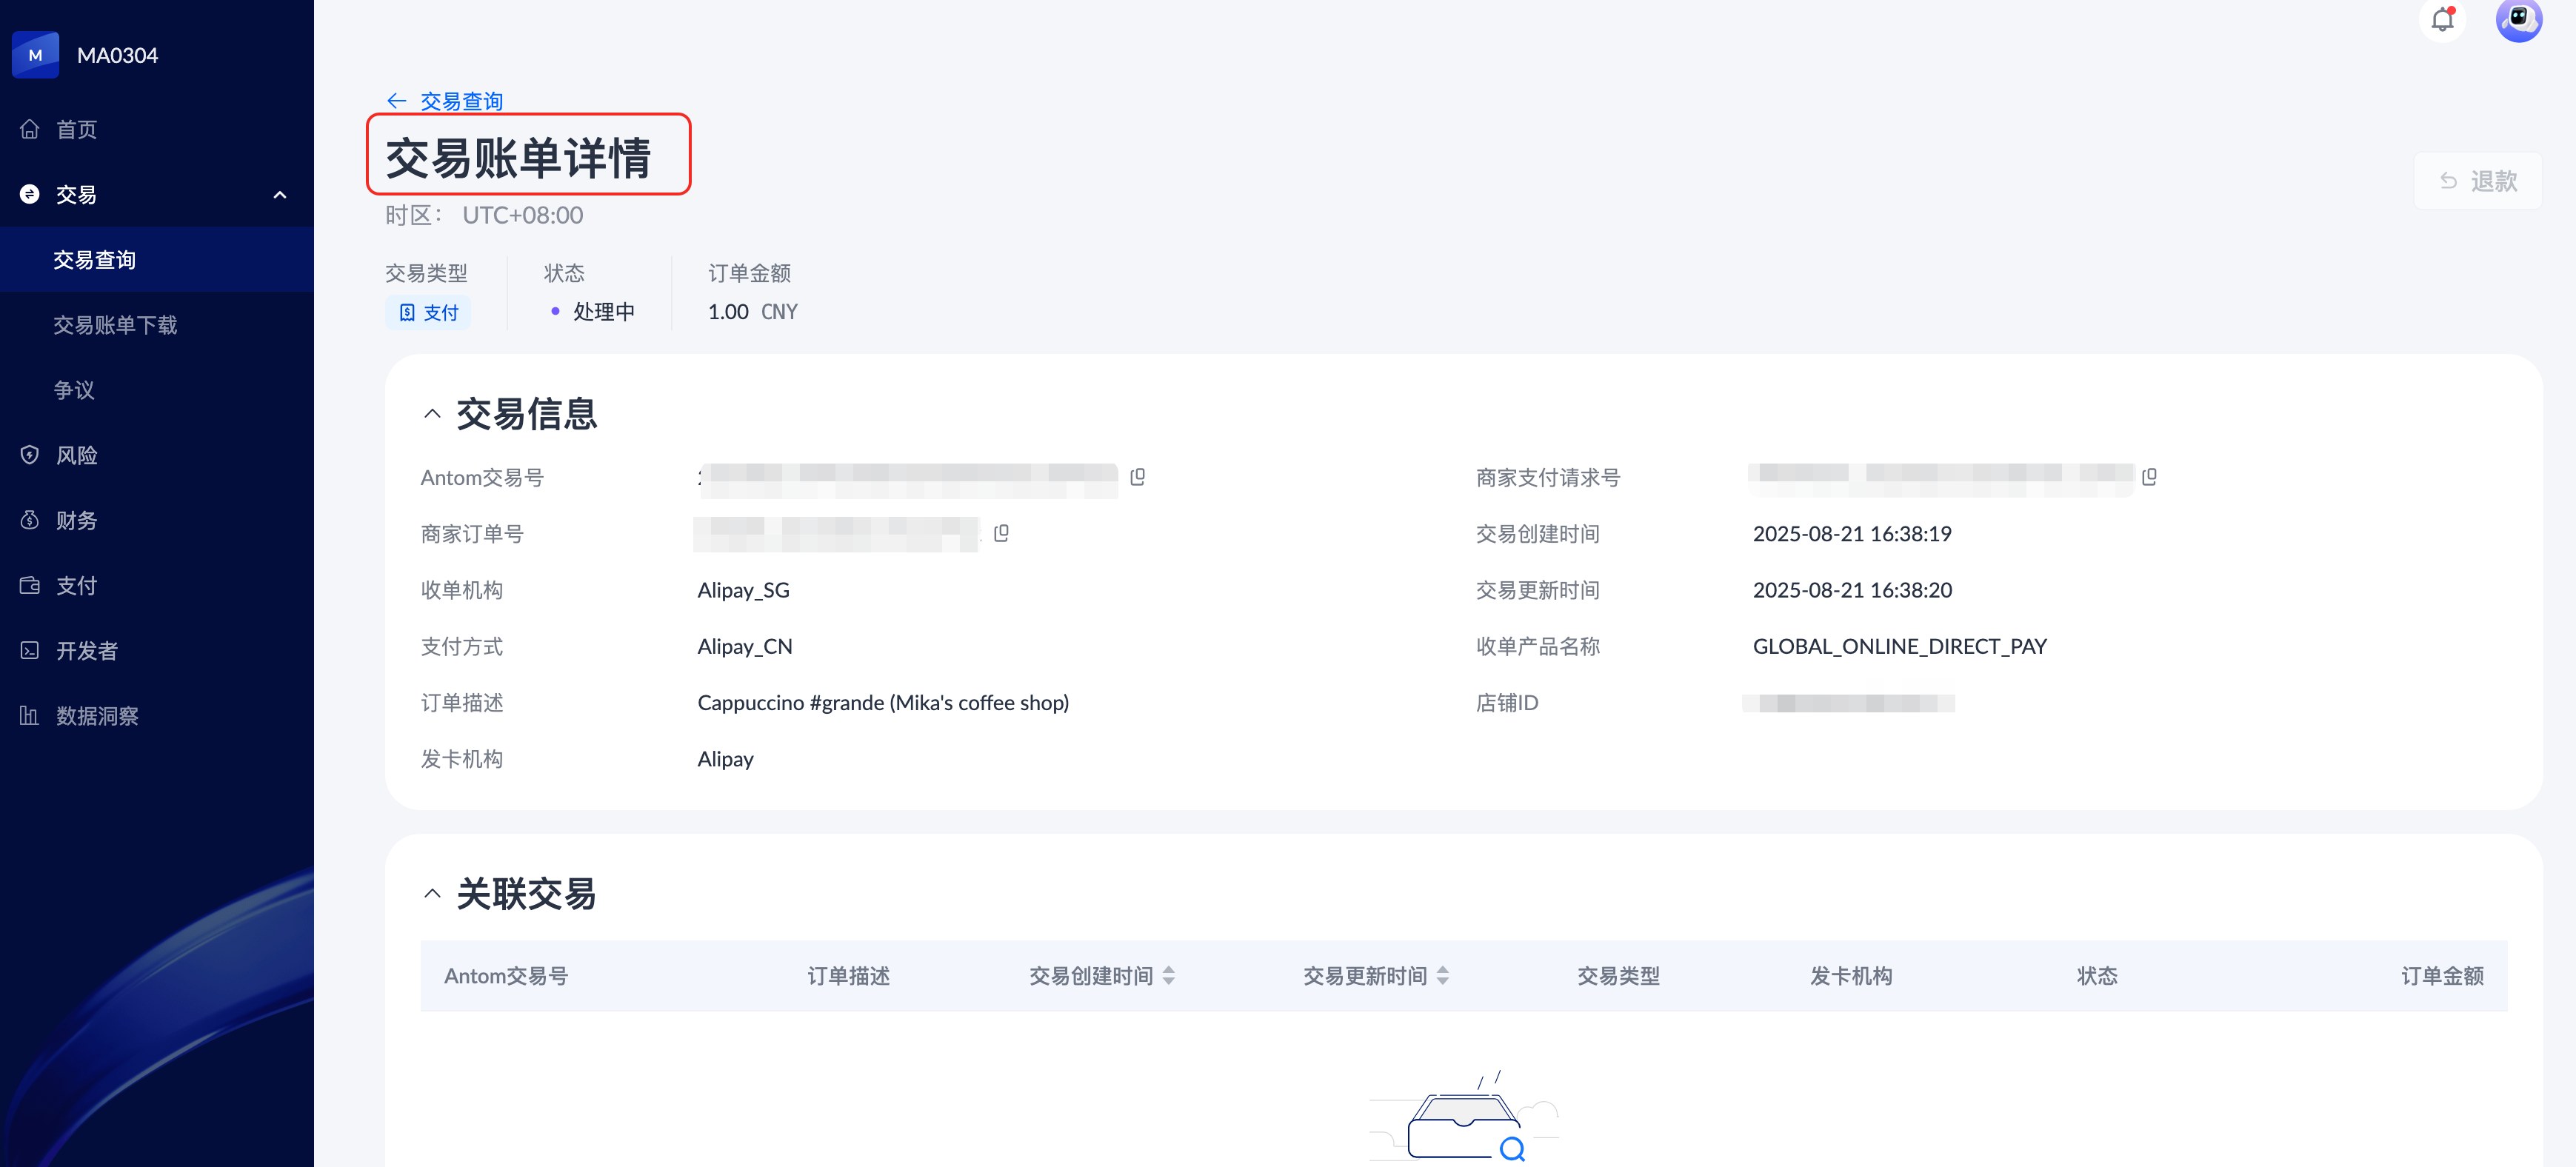Image resolution: width=2576 pixels, height=1167 pixels.
Task: Open 数据洞察 data insights menu
Action: pos(97,716)
